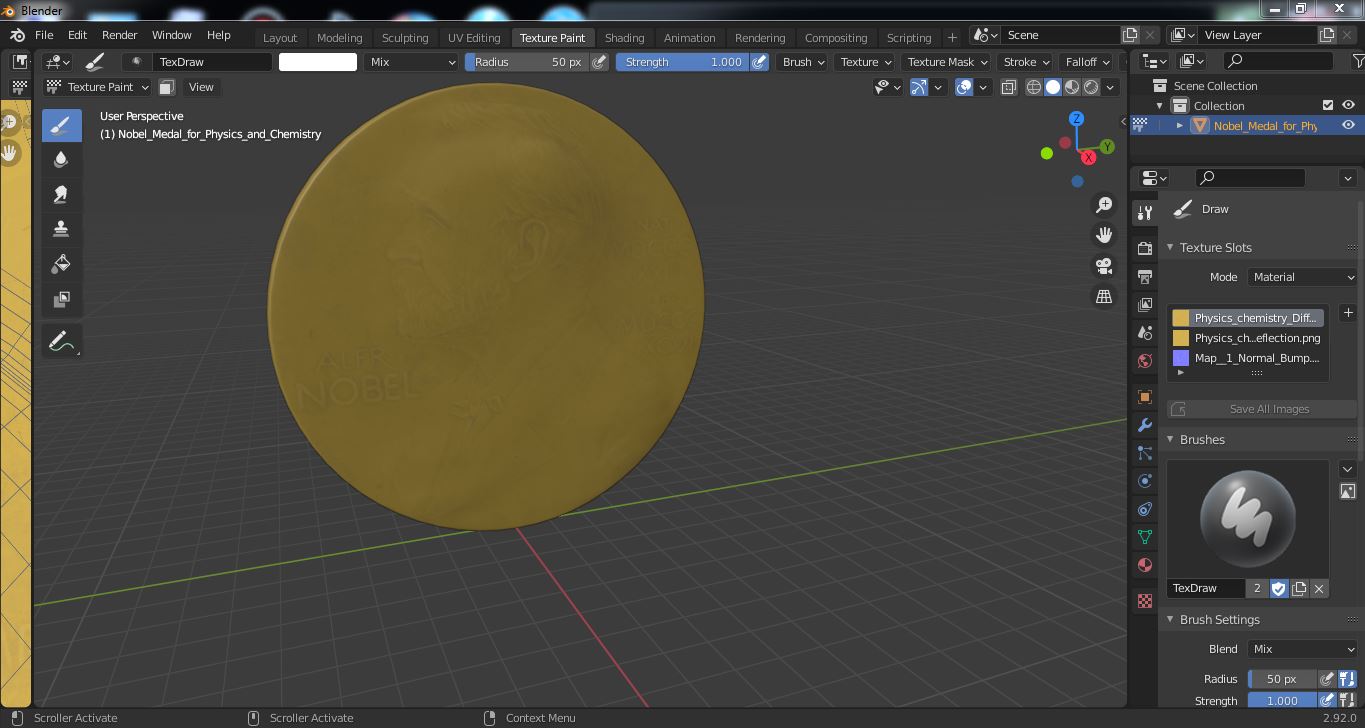This screenshot has height=728, width=1365.
Task: Toggle header Strength pressure sensitivity
Action: point(760,62)
